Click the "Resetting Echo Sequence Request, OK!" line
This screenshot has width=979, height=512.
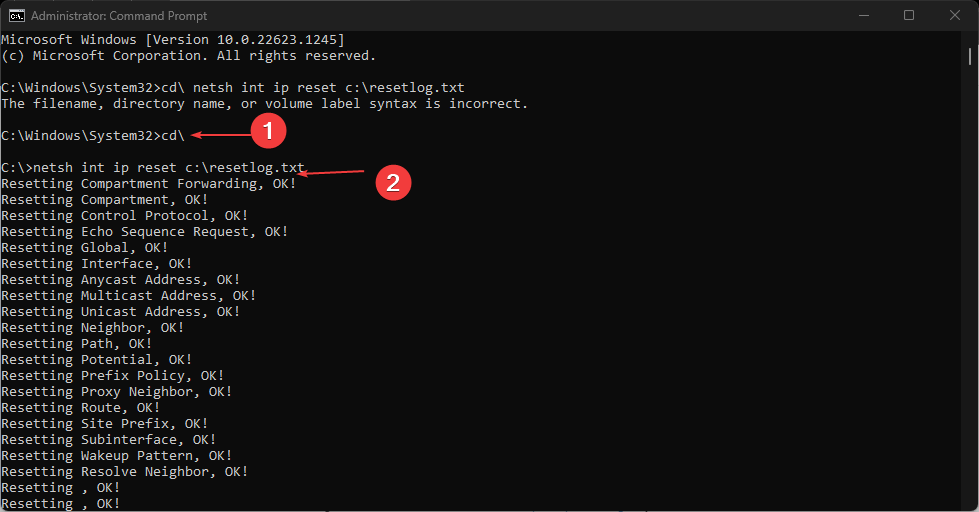[x=144, y=231]
